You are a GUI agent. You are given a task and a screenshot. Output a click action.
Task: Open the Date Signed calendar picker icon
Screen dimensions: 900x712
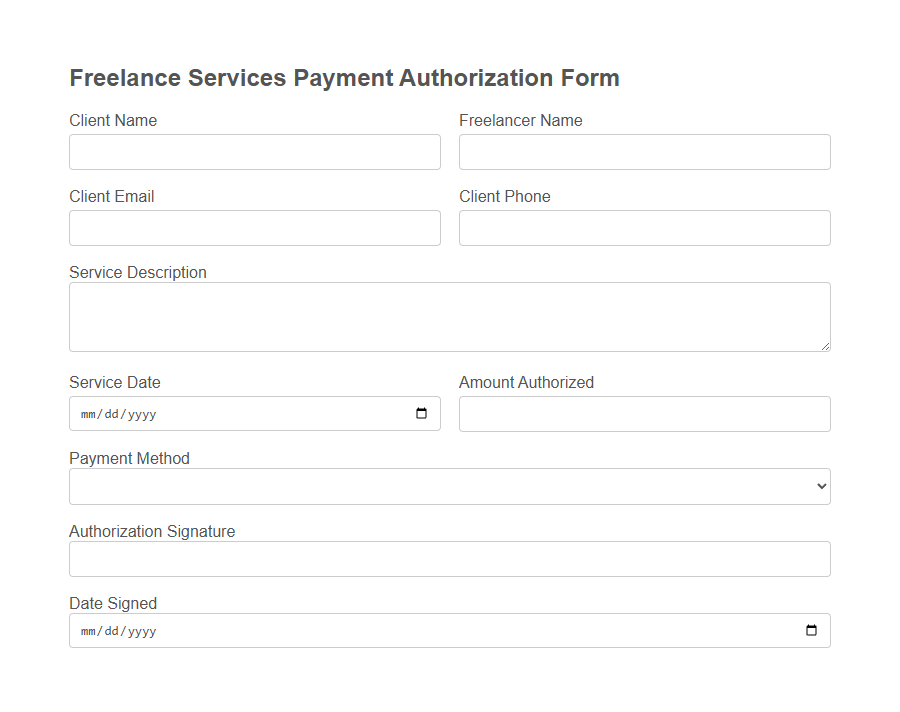tap(812, 630)
